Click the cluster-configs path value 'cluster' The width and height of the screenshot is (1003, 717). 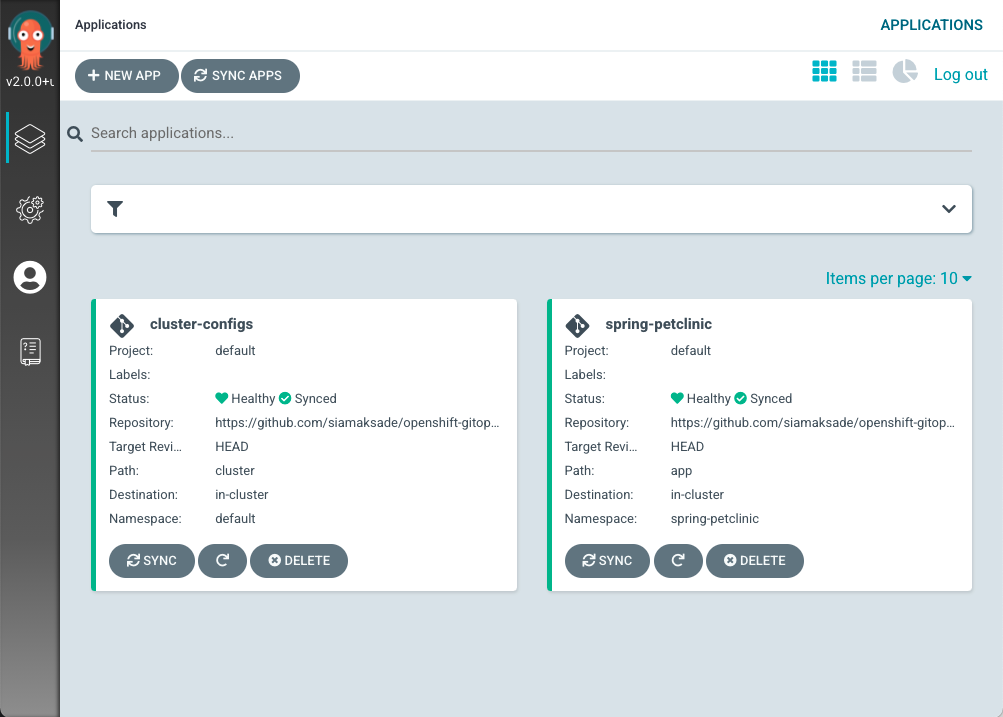point(235,470)
